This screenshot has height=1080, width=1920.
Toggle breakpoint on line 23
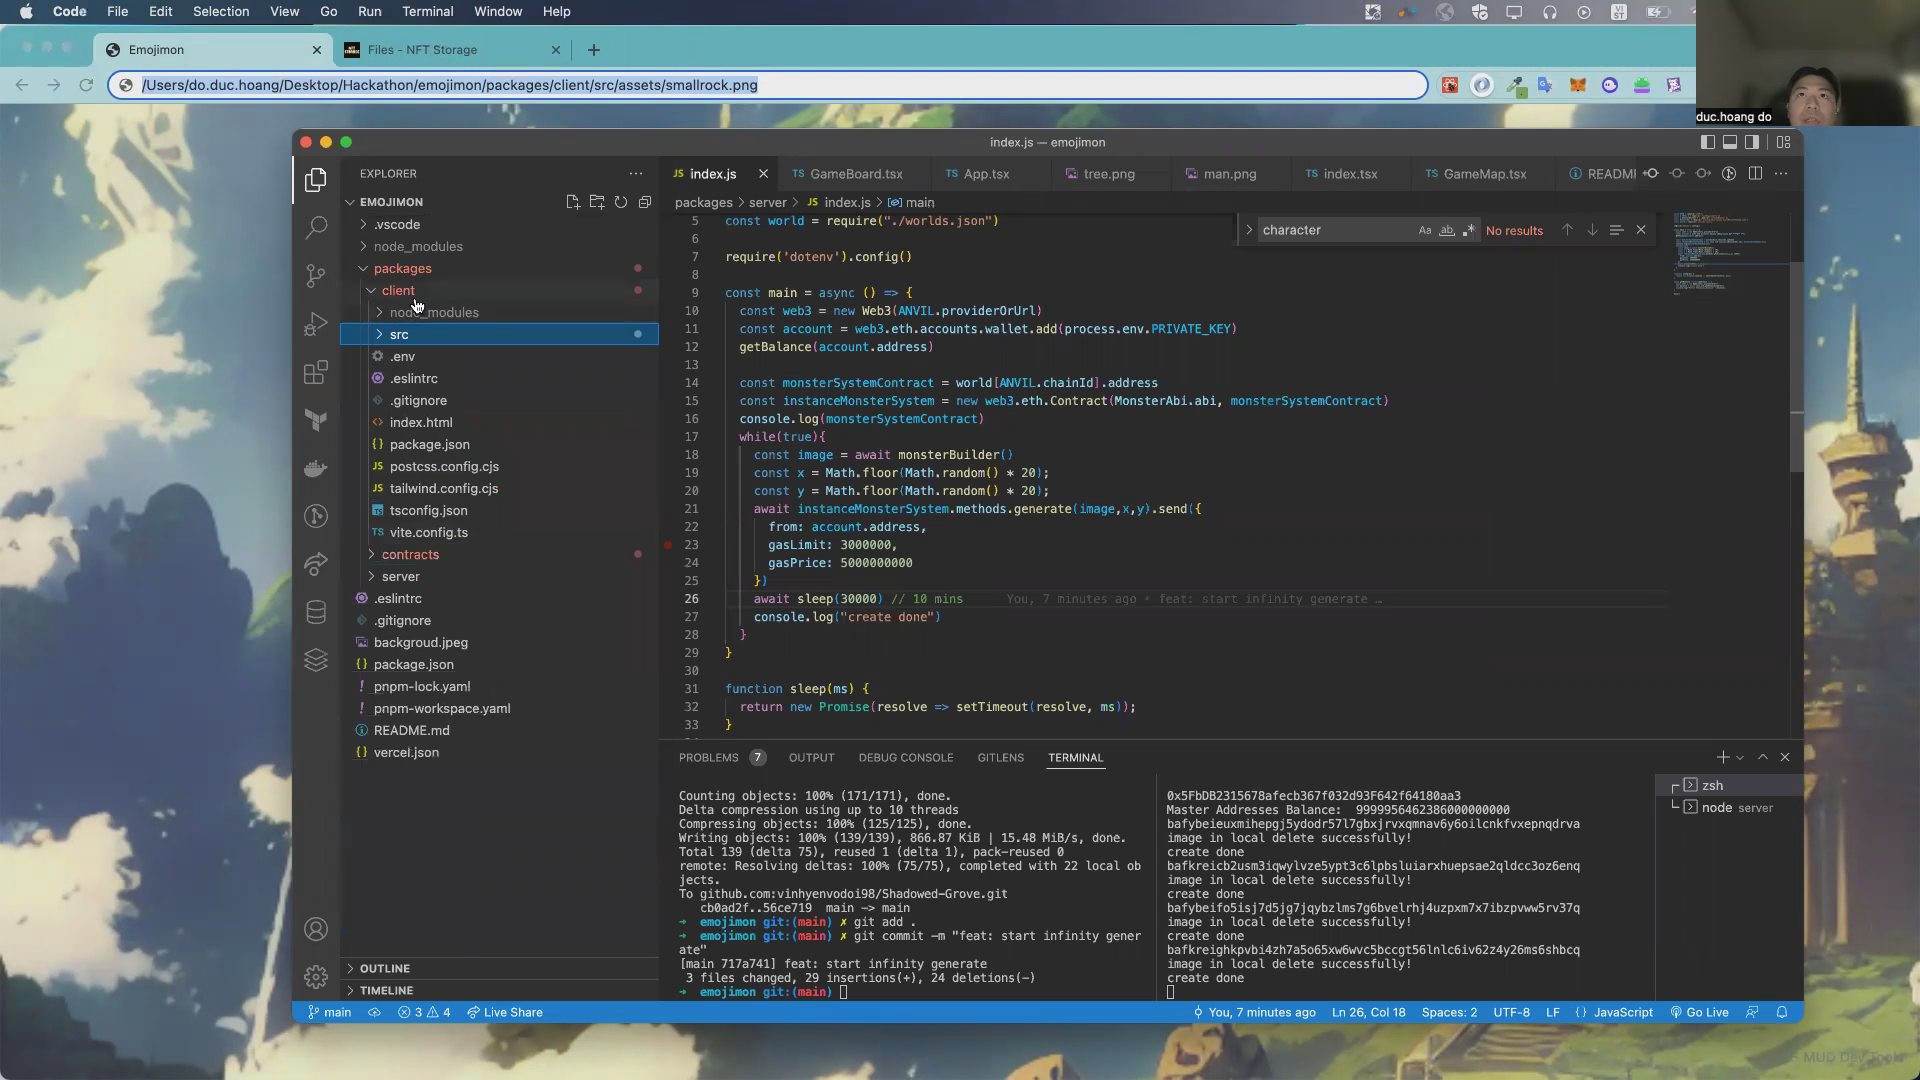coord(668,545)
